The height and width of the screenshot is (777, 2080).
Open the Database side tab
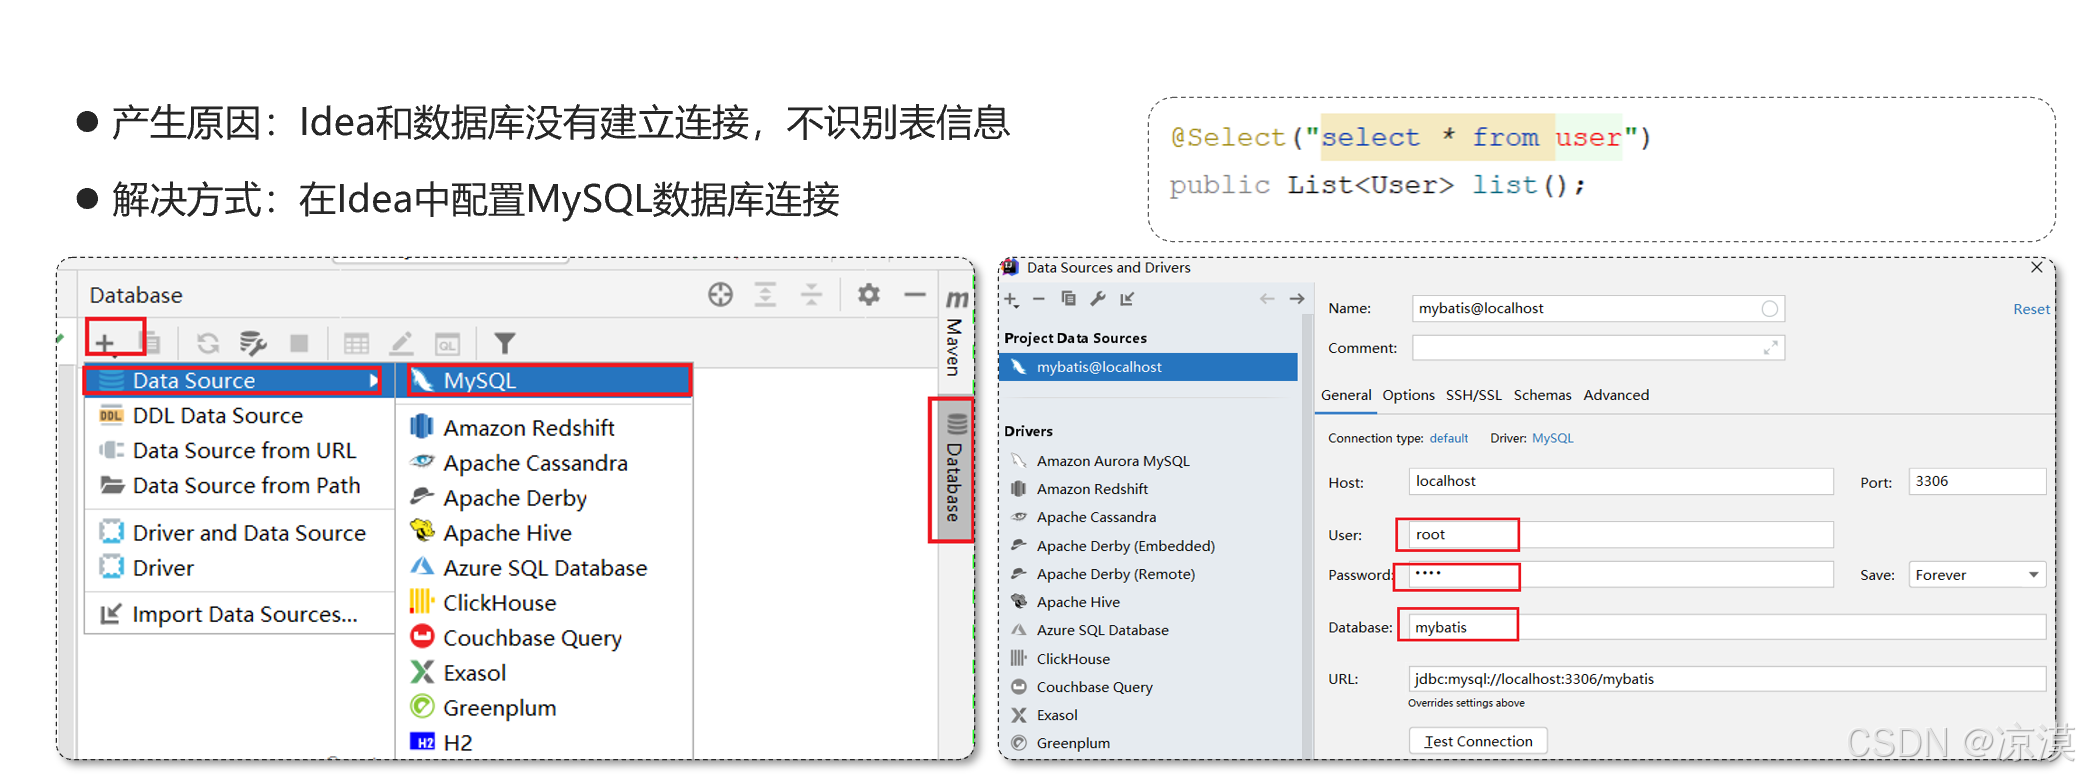(954, 468)
